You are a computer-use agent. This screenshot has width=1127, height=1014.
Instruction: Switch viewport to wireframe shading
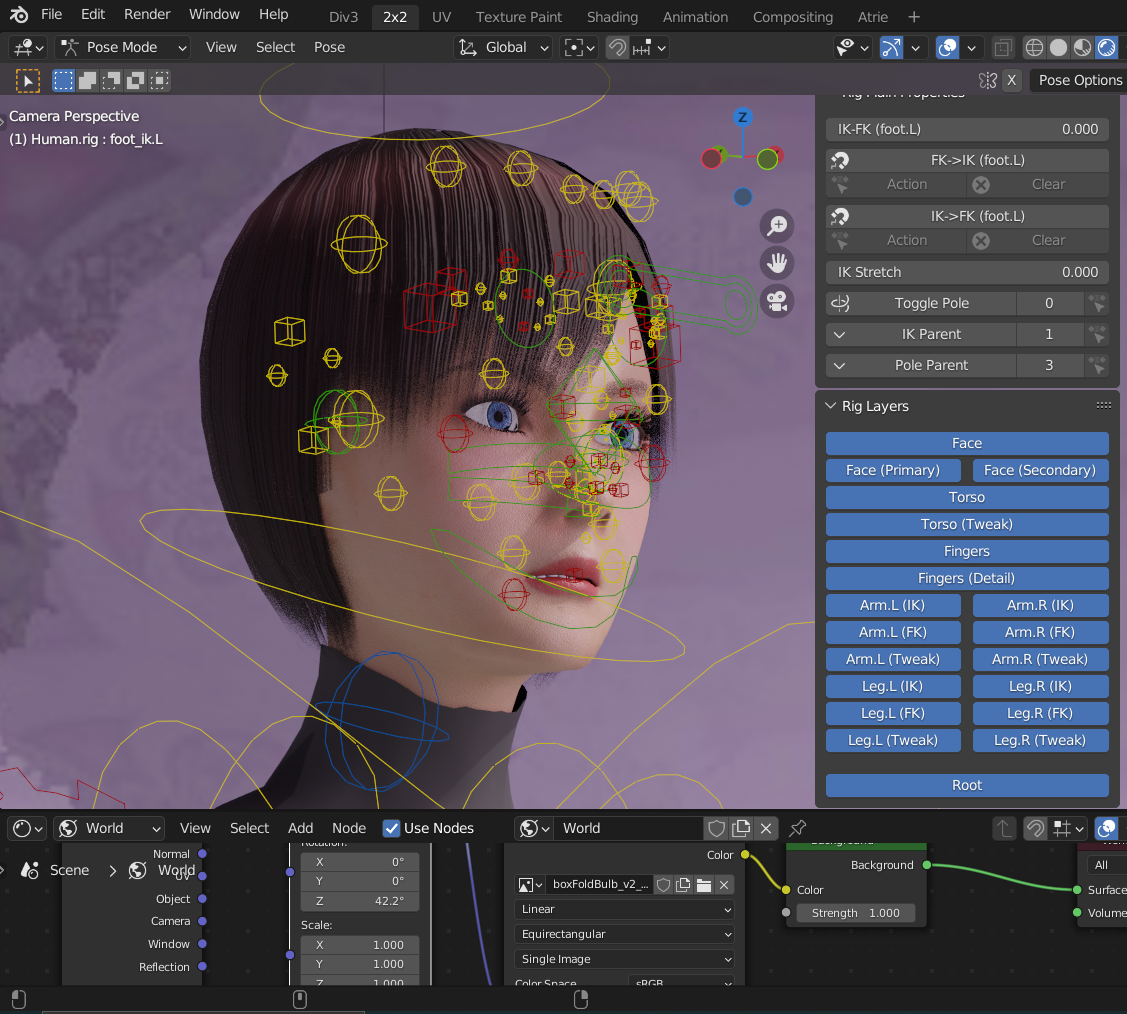[1033, 47]
